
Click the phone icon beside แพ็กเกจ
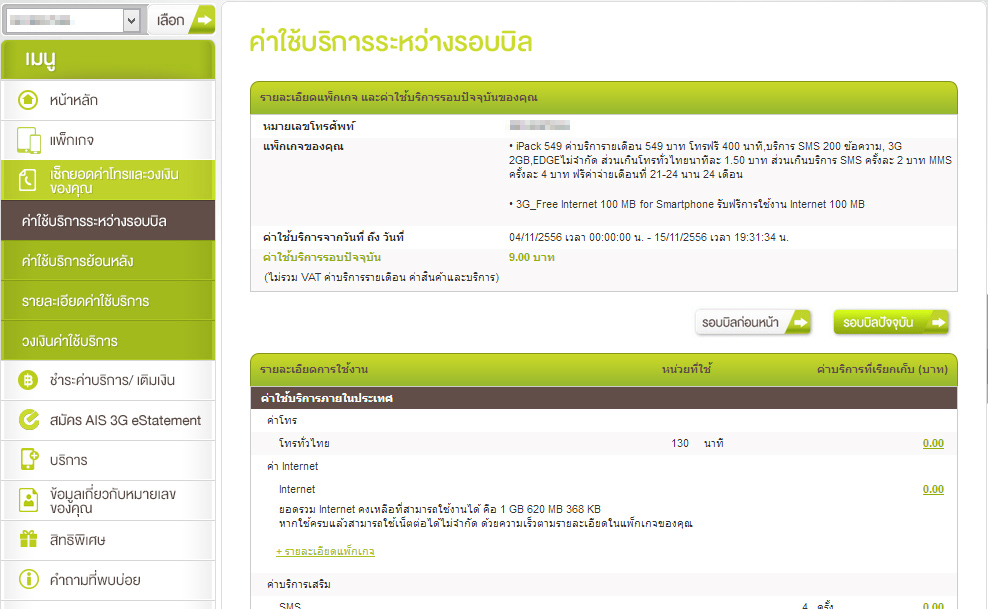pos(28,140)
